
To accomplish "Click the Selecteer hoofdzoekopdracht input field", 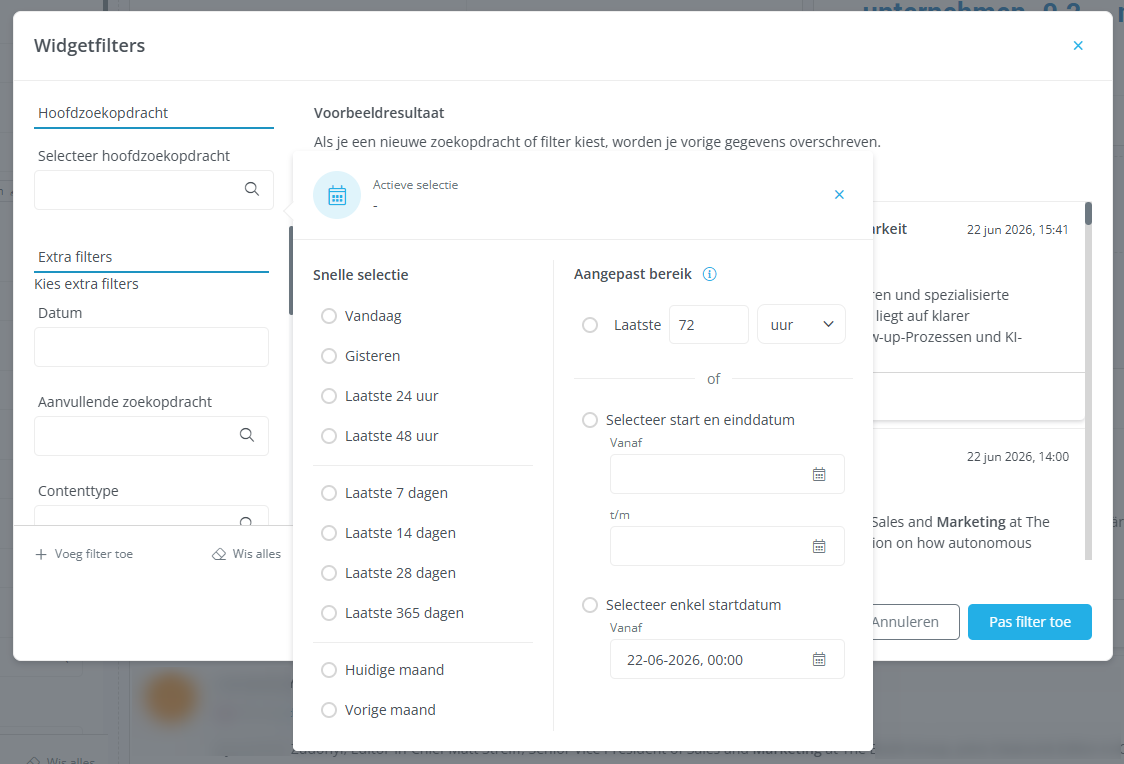I will tap(153, 190).
